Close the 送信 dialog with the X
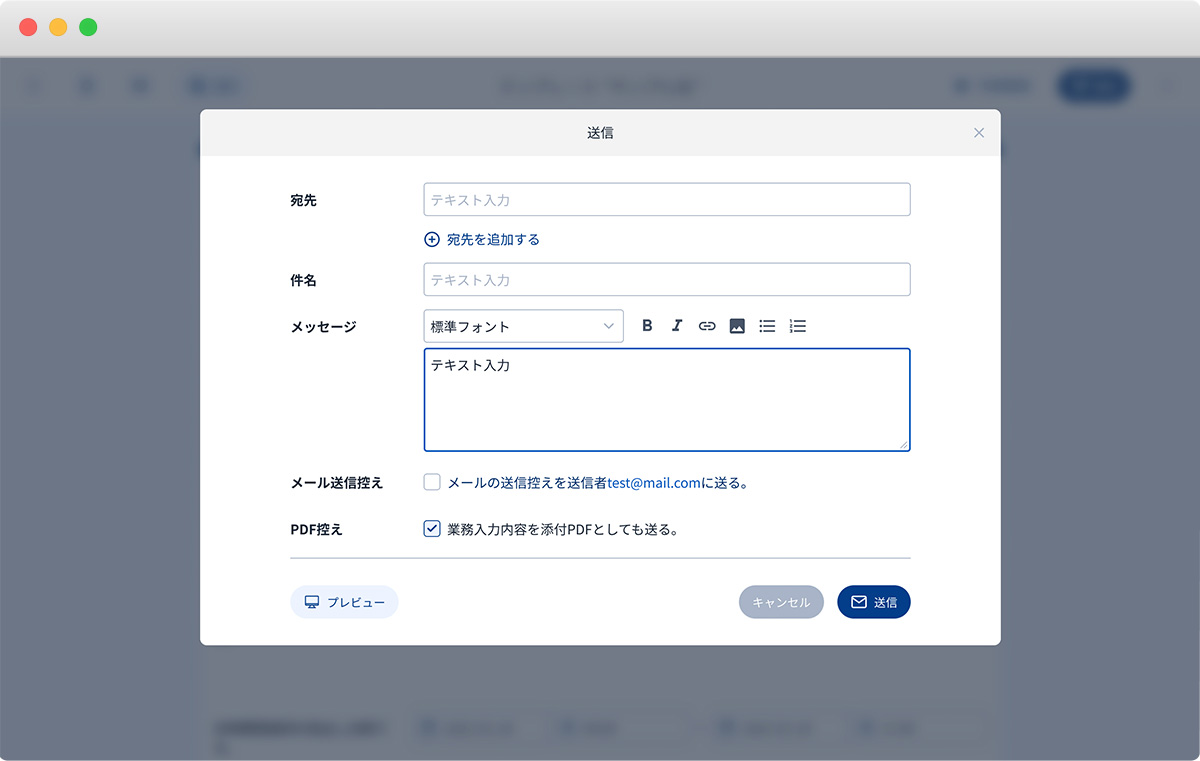Viewport: 1200px width, 761px height. coord(979,133)
